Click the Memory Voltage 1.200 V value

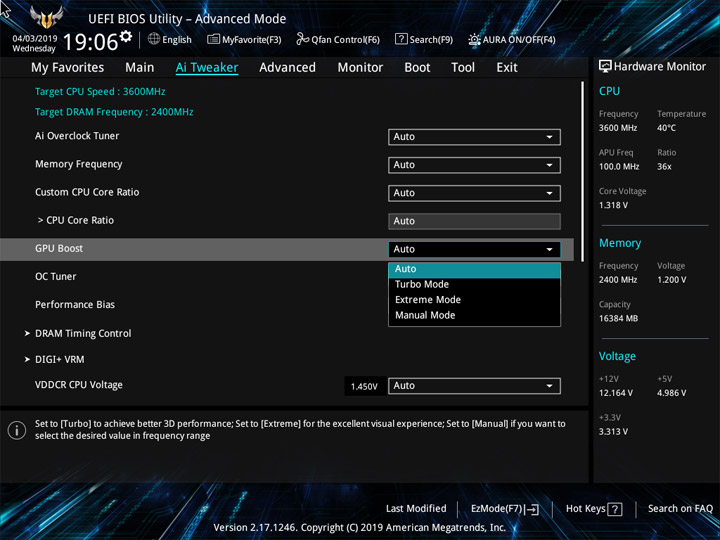(x=671, y=280)
